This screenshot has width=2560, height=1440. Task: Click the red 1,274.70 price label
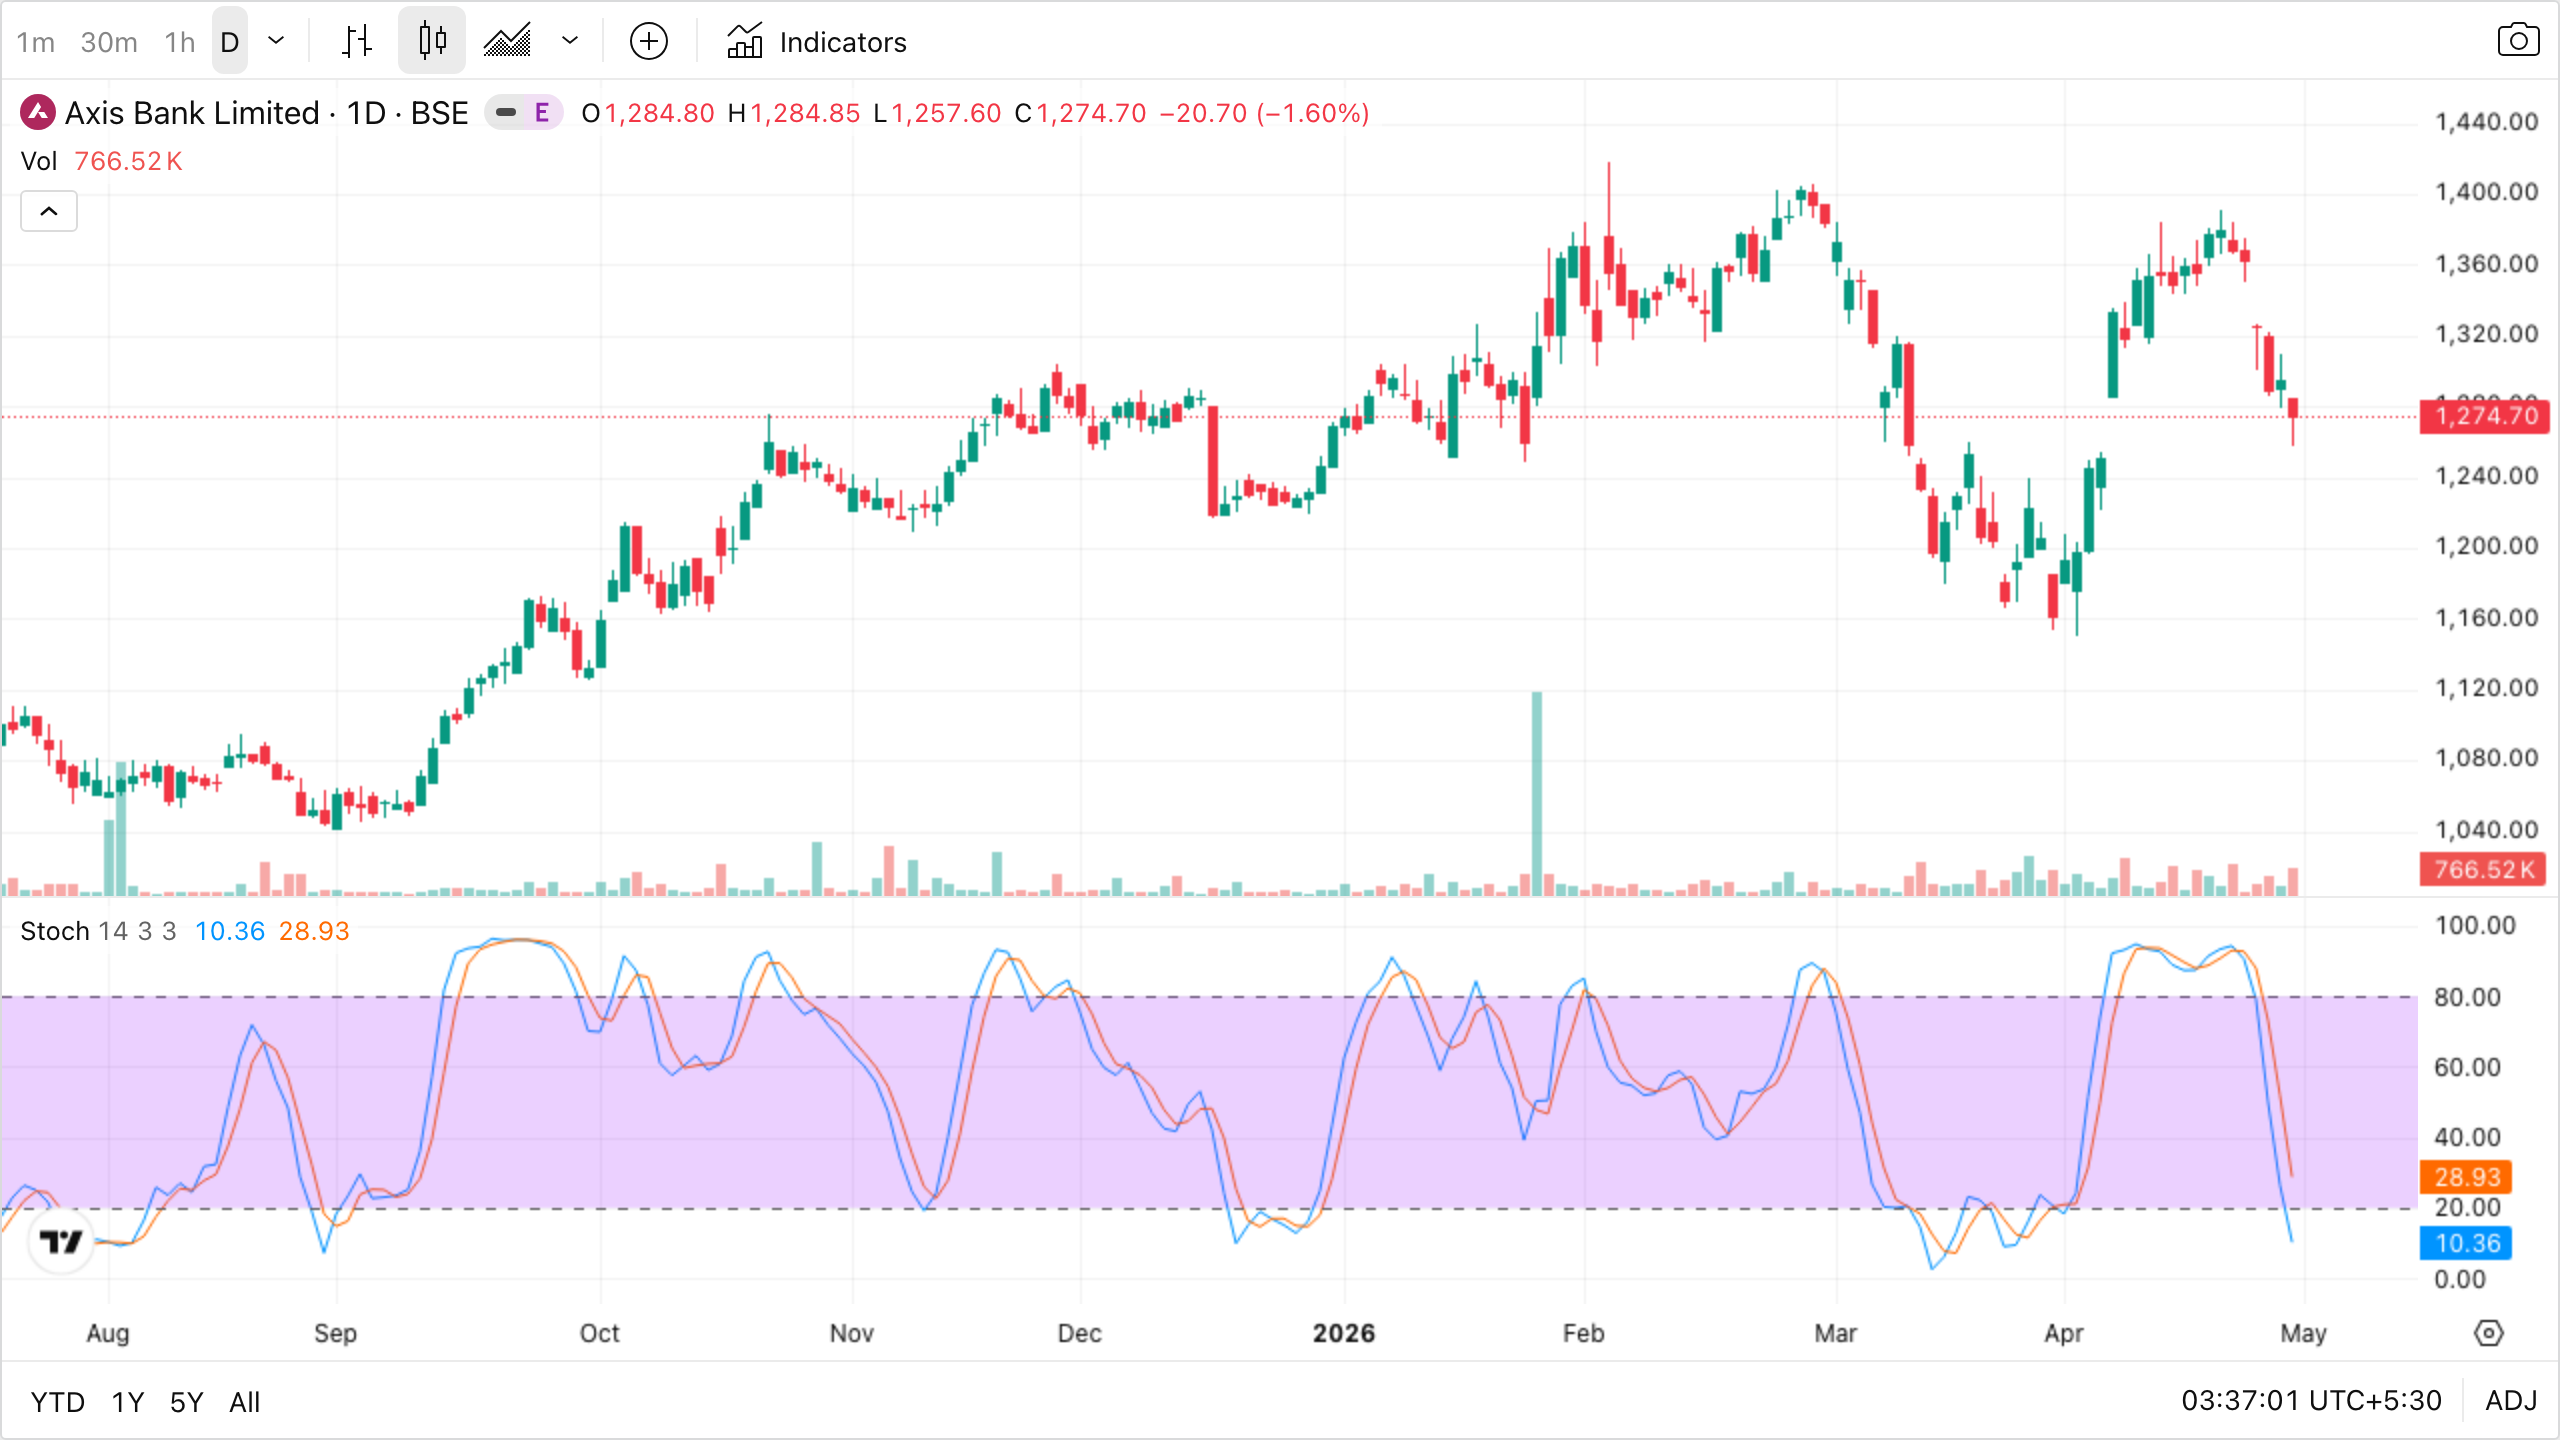tap(2485, 416)
